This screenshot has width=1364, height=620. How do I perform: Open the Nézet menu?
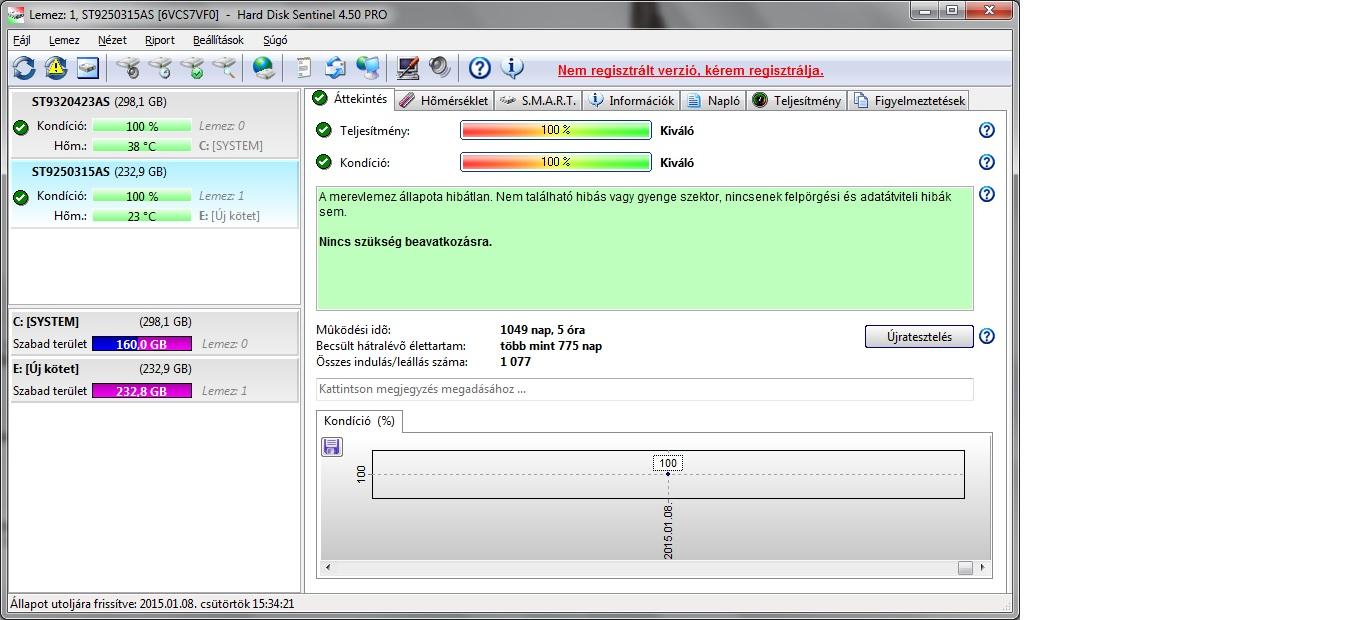pos(112,40)
